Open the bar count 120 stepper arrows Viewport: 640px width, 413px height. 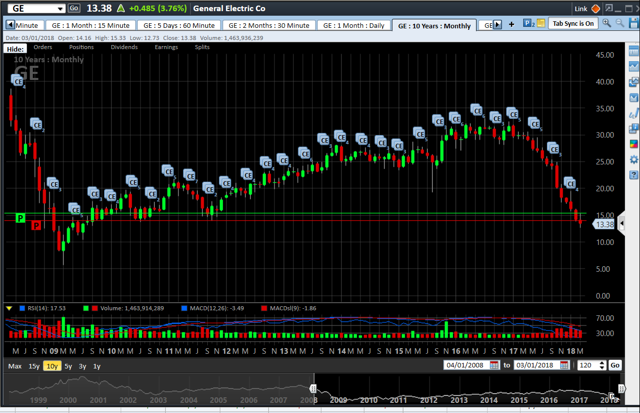click(602, 366)
